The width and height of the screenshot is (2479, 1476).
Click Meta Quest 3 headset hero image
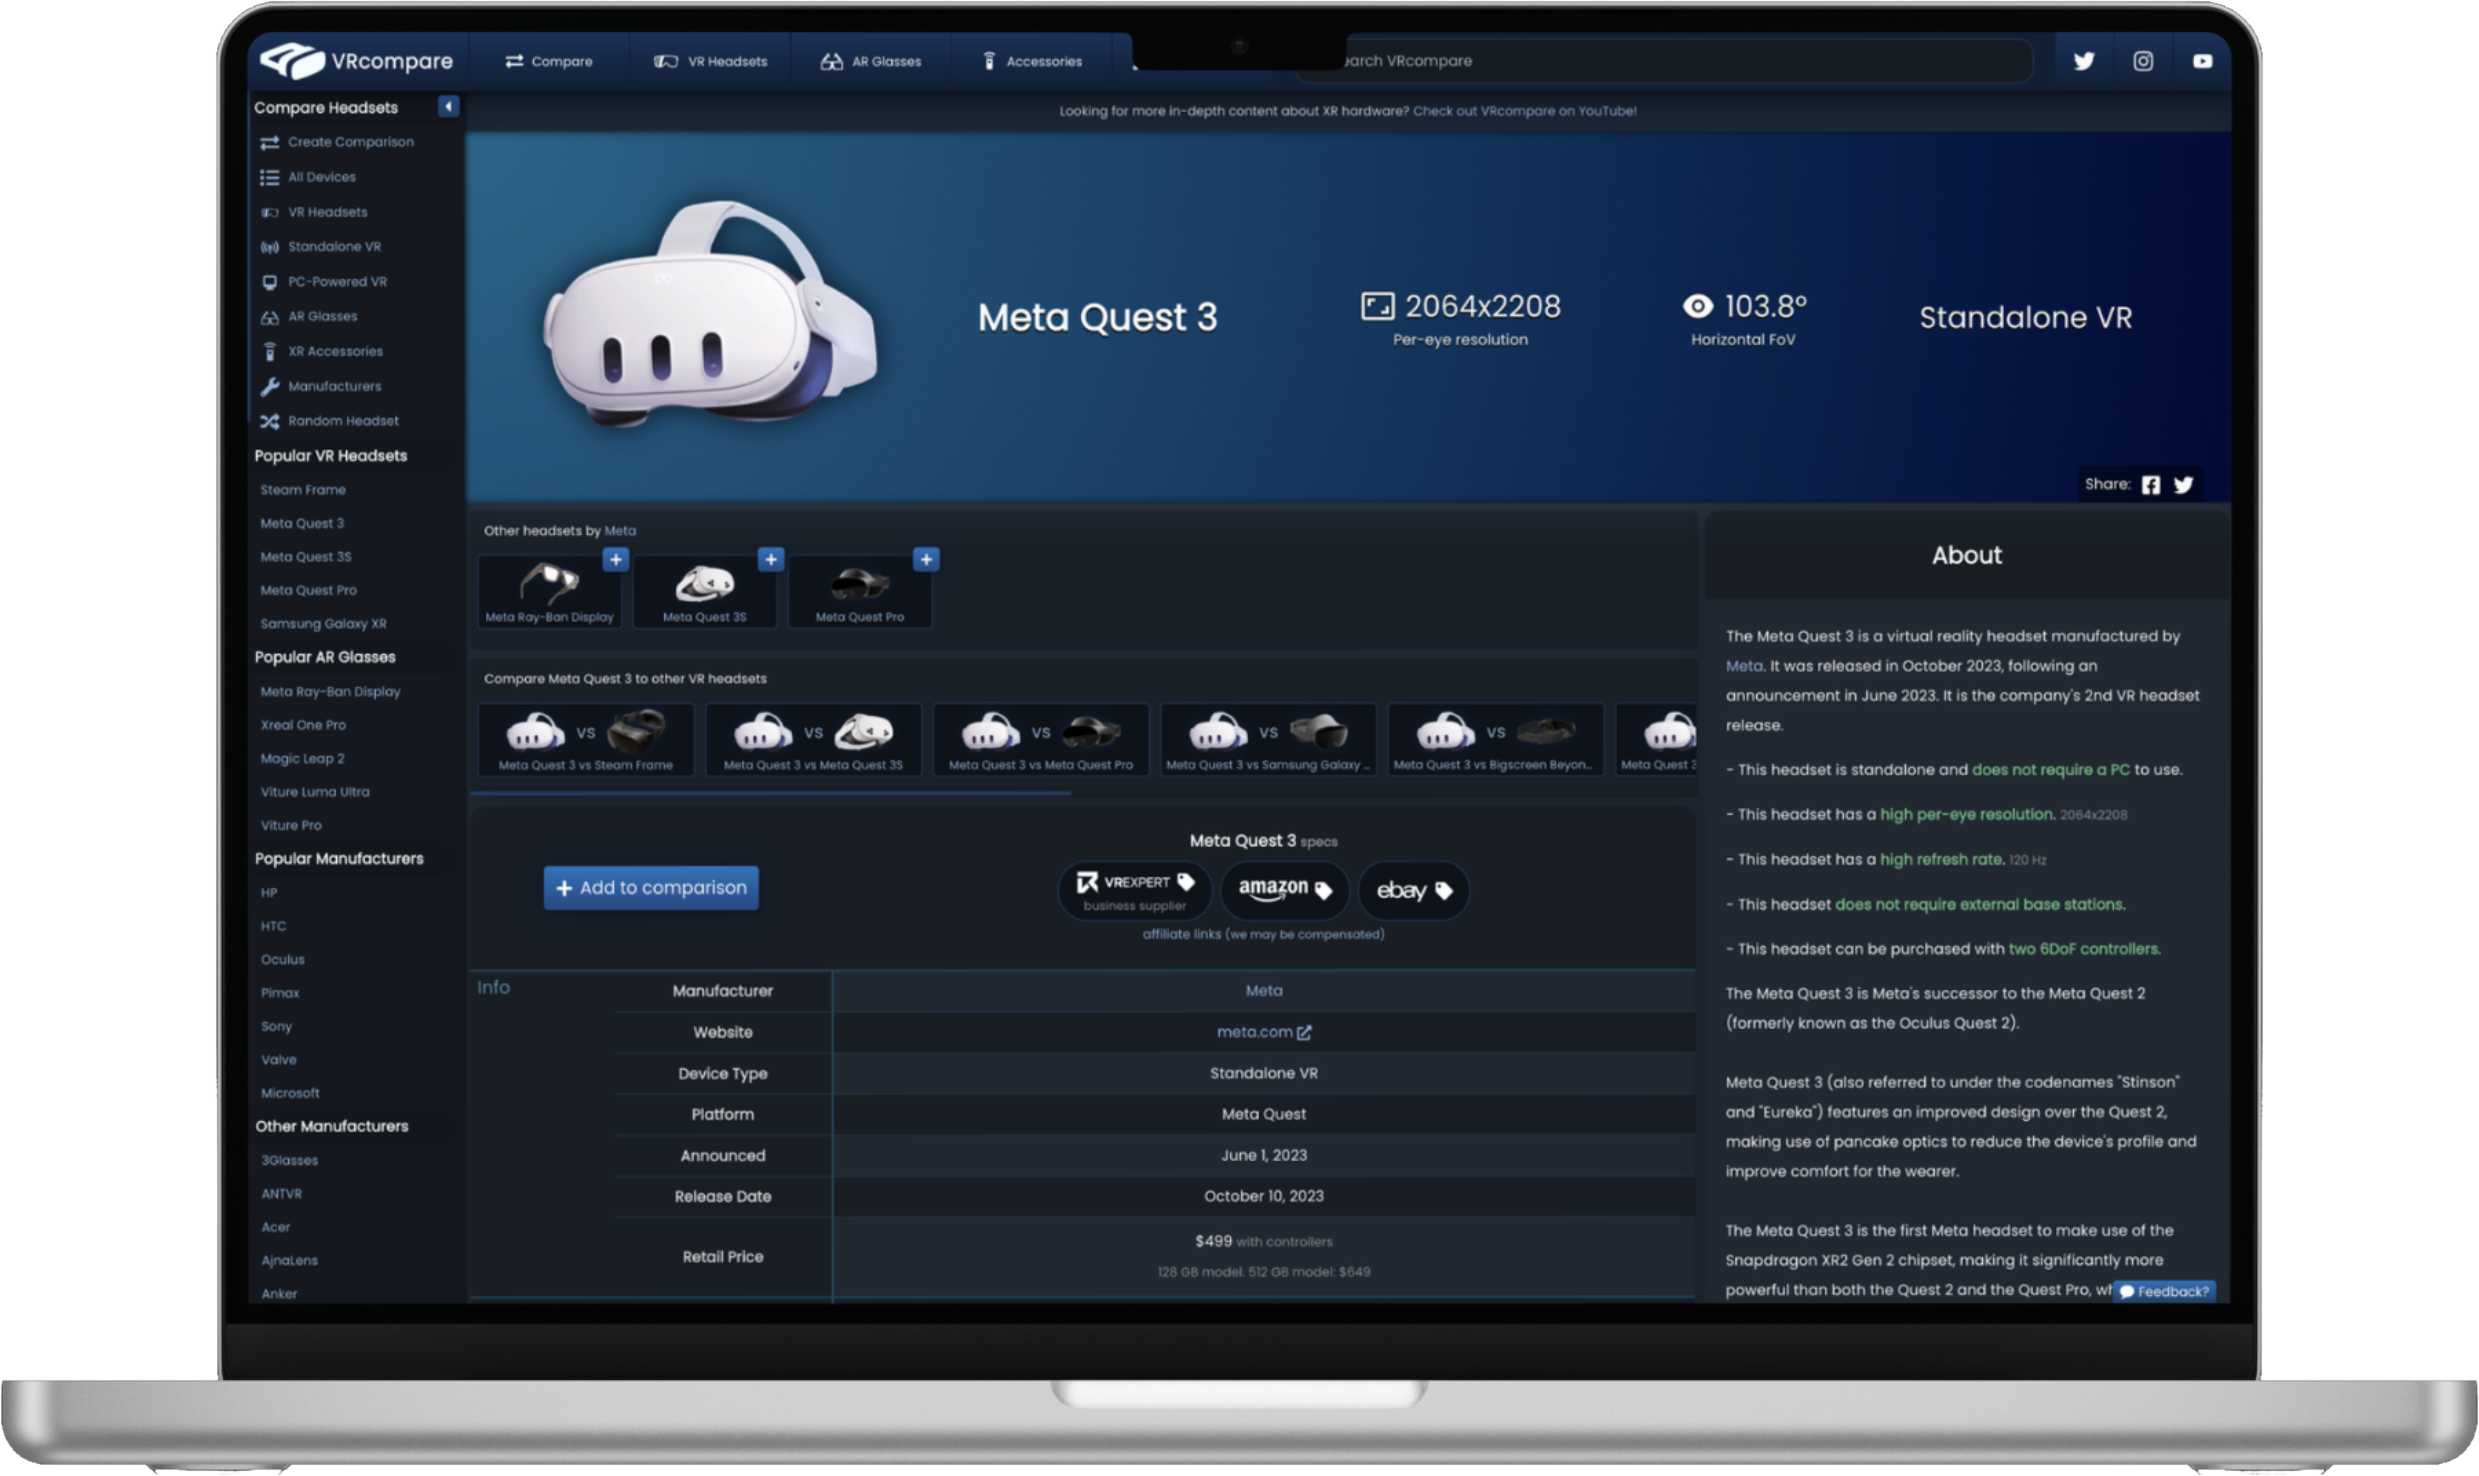pyautogui.click(x=710, y=315)
